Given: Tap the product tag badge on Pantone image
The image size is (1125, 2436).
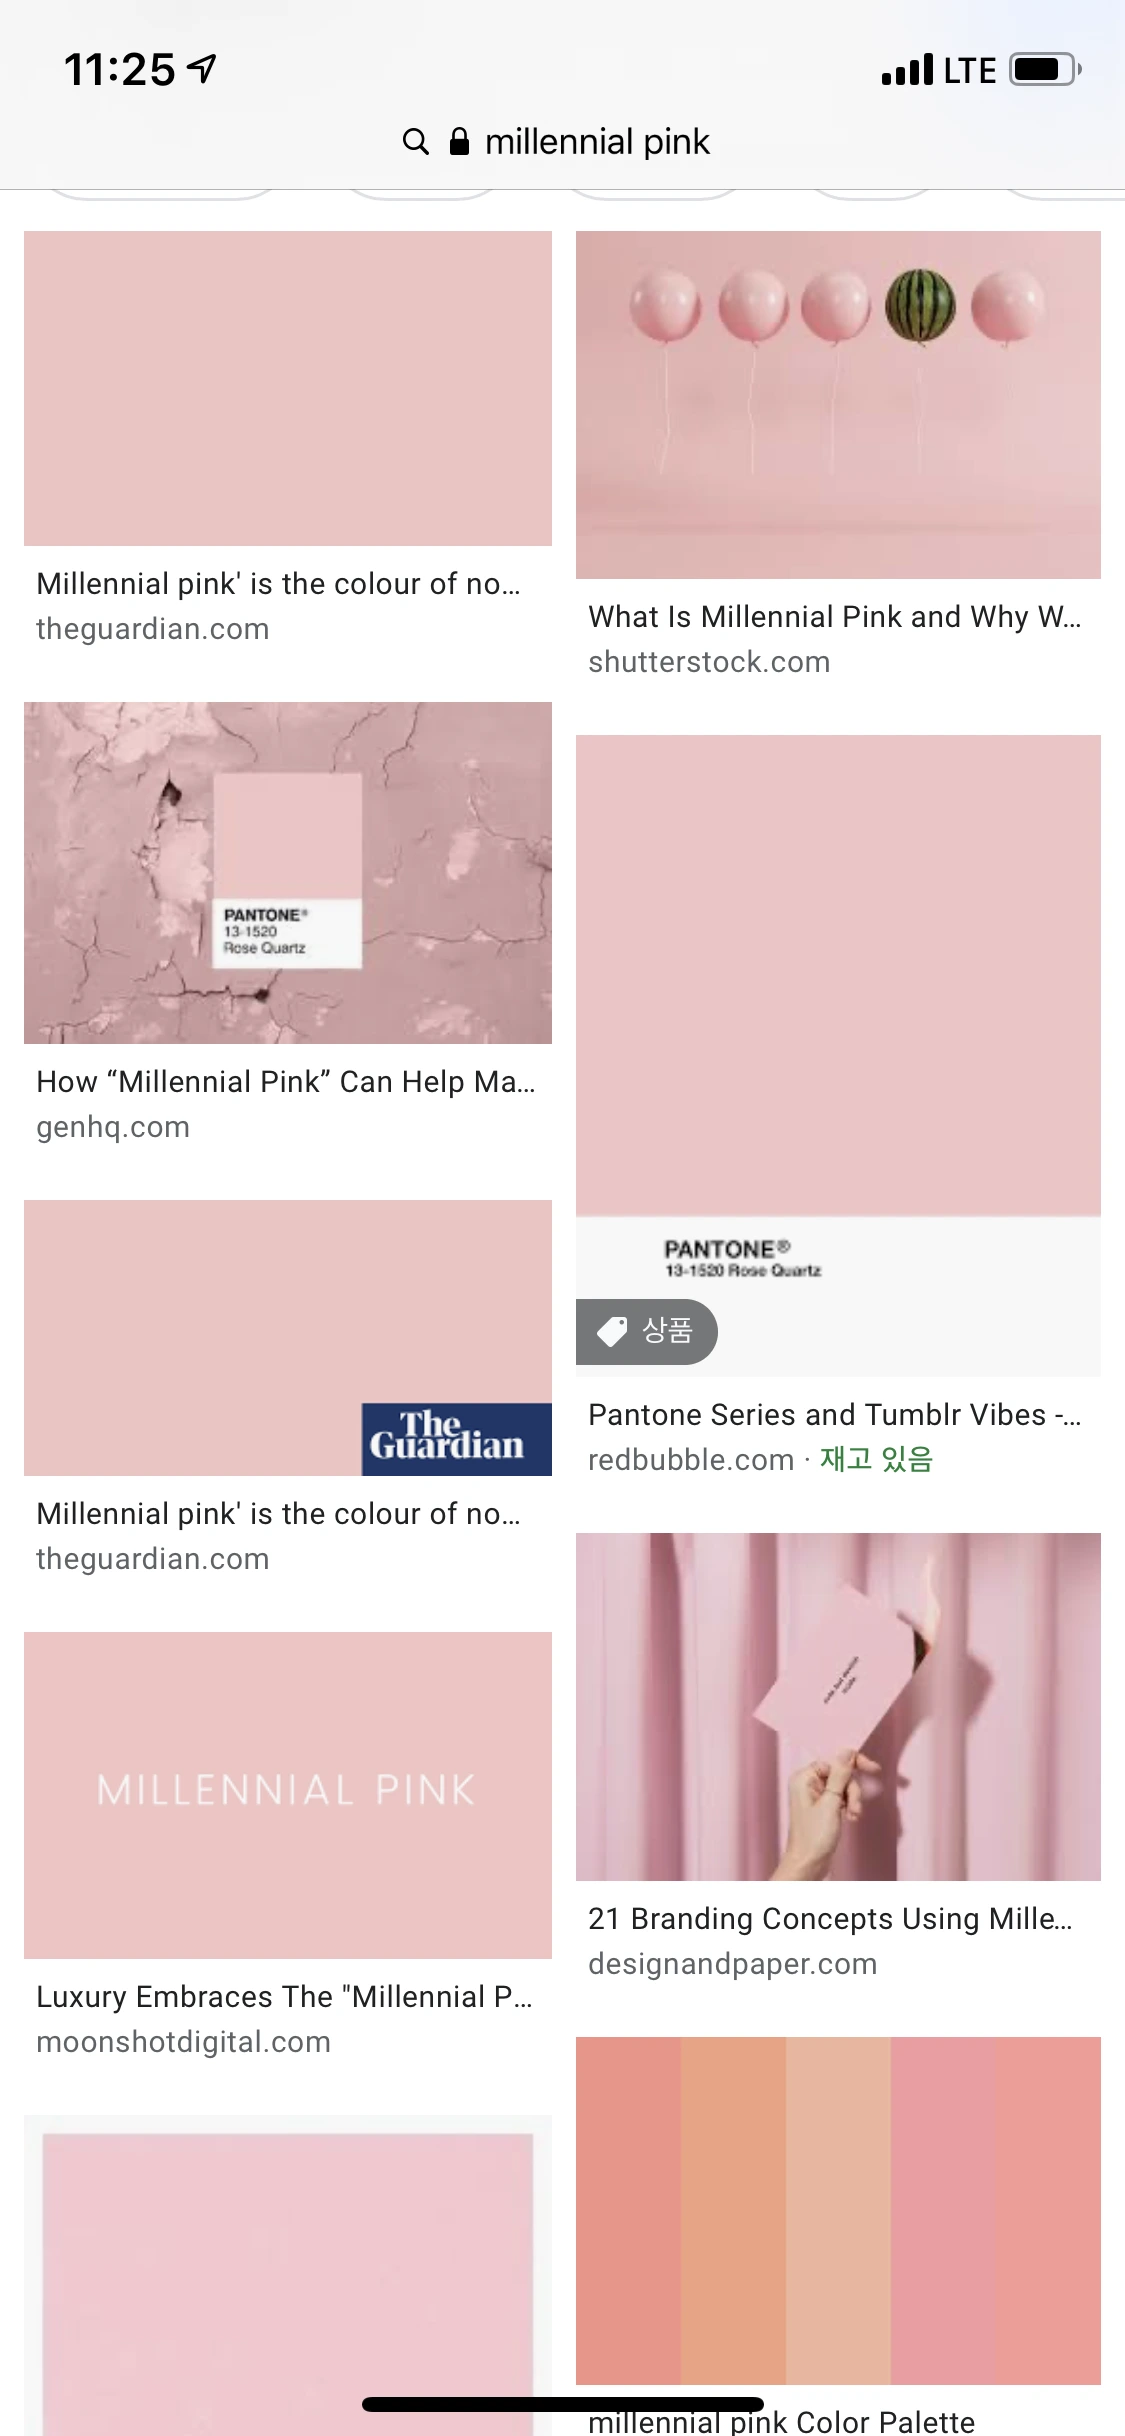Looking at the screenshot, I should point(646,1331).
